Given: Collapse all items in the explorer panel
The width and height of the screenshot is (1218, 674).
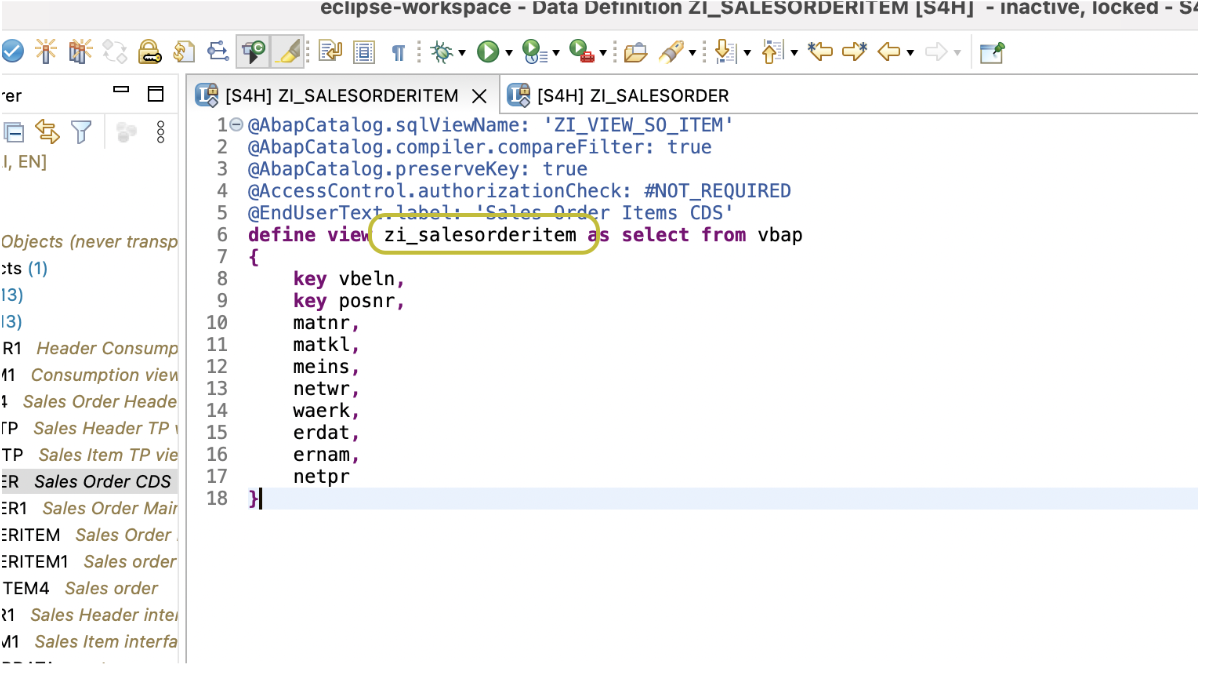Looking at the screenshot, I should 14,131.
